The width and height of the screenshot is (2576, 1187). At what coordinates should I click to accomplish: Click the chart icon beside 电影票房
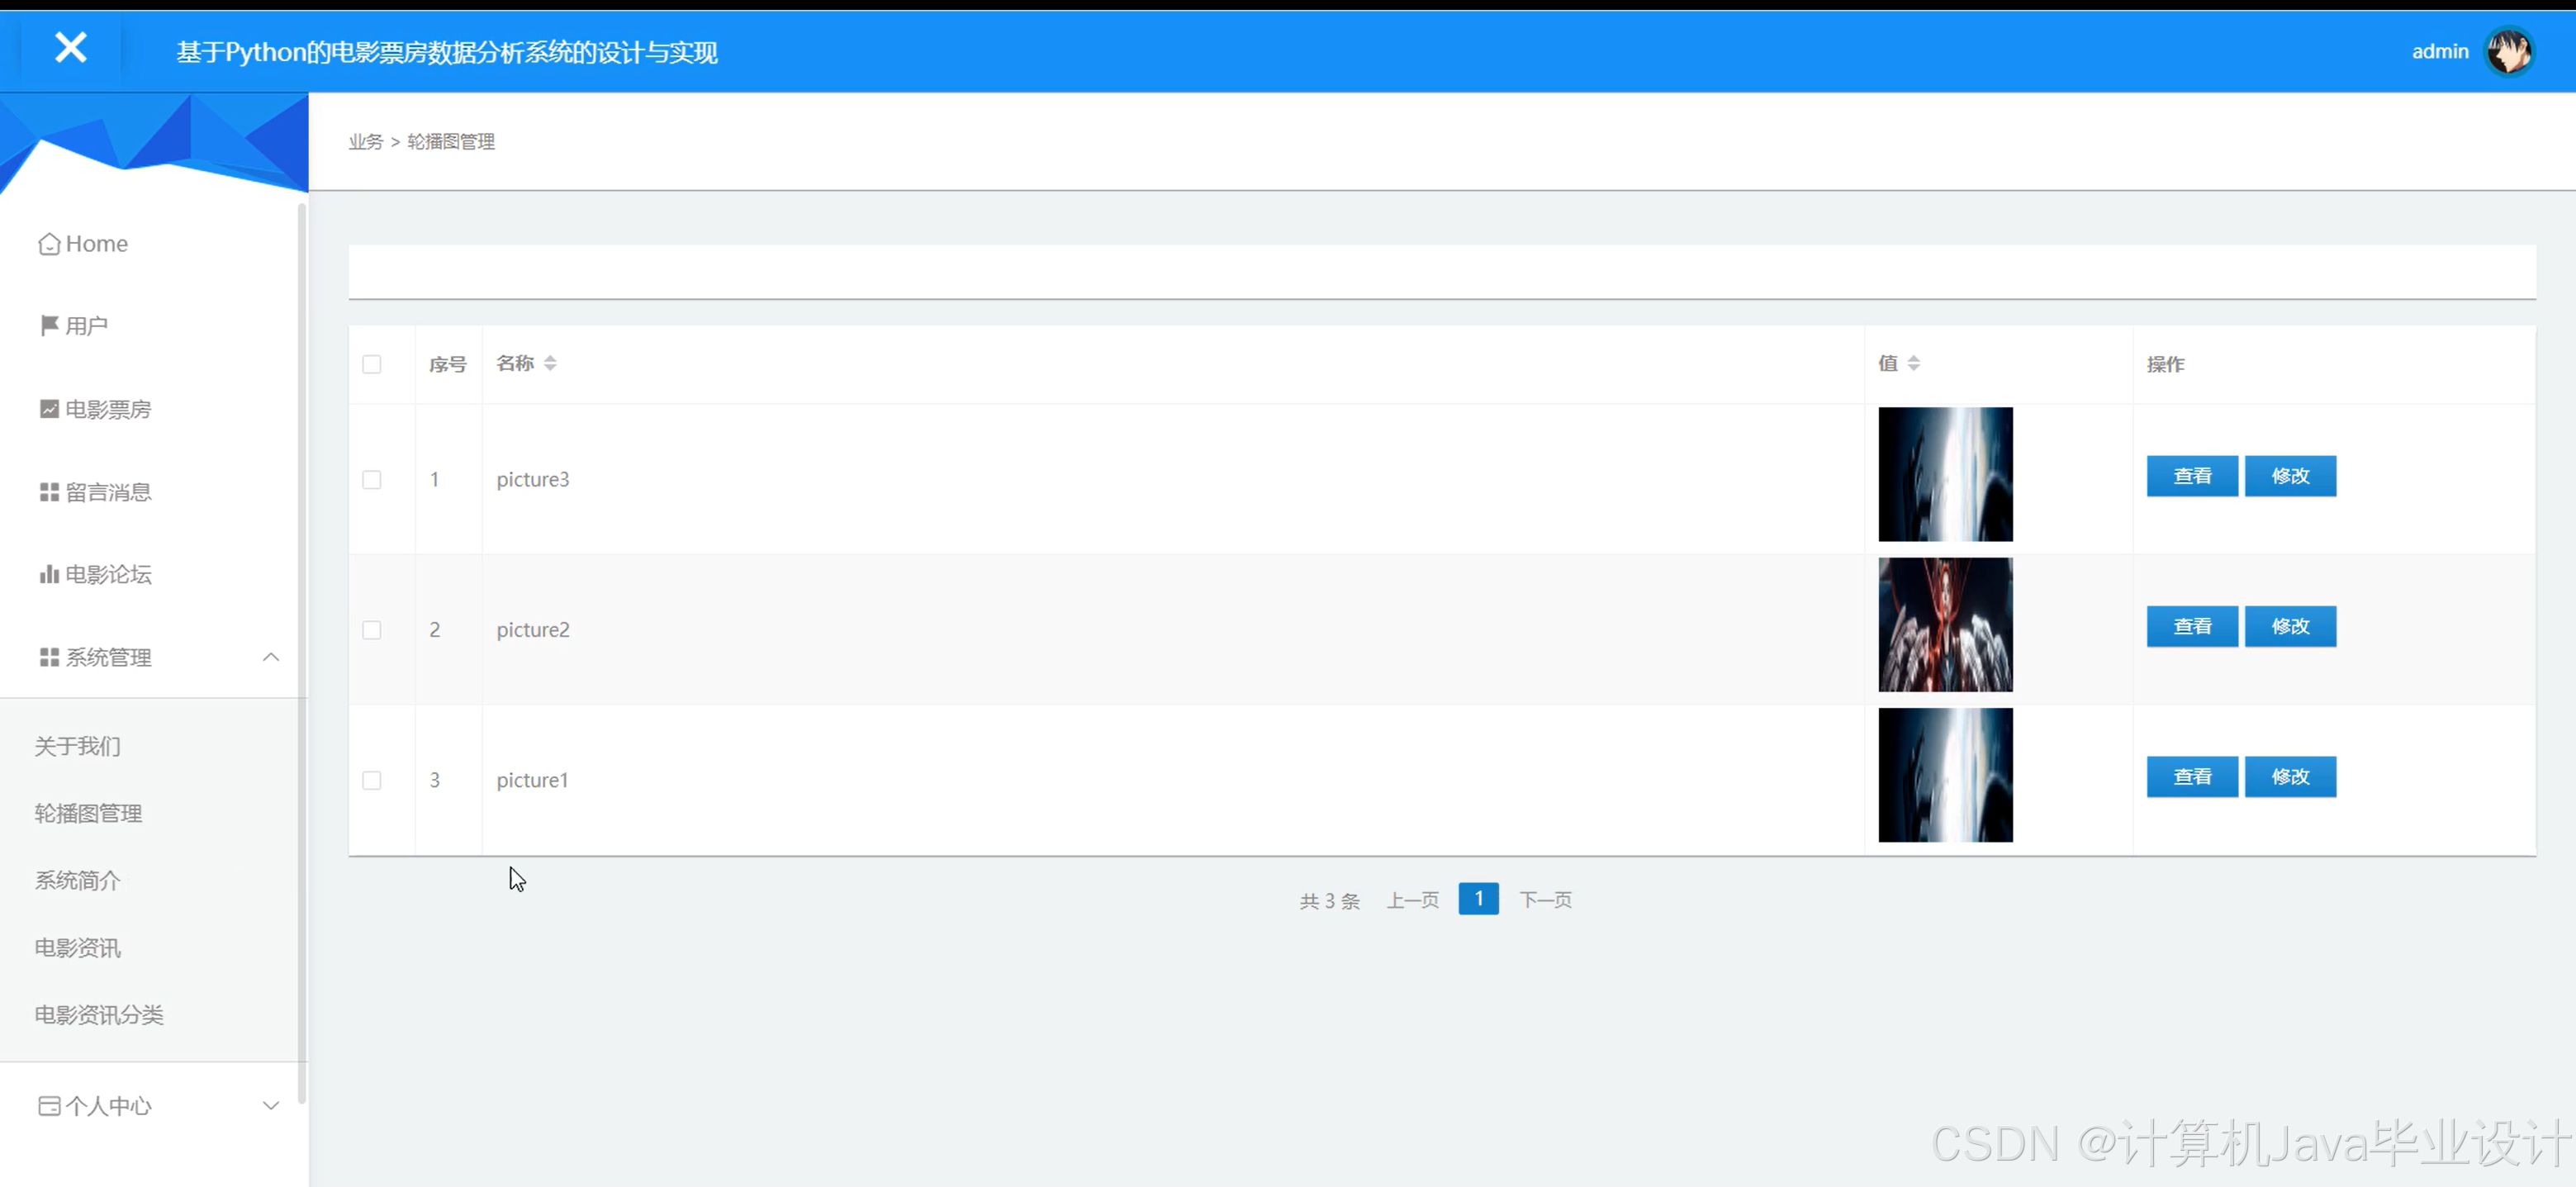pos(49,409)
